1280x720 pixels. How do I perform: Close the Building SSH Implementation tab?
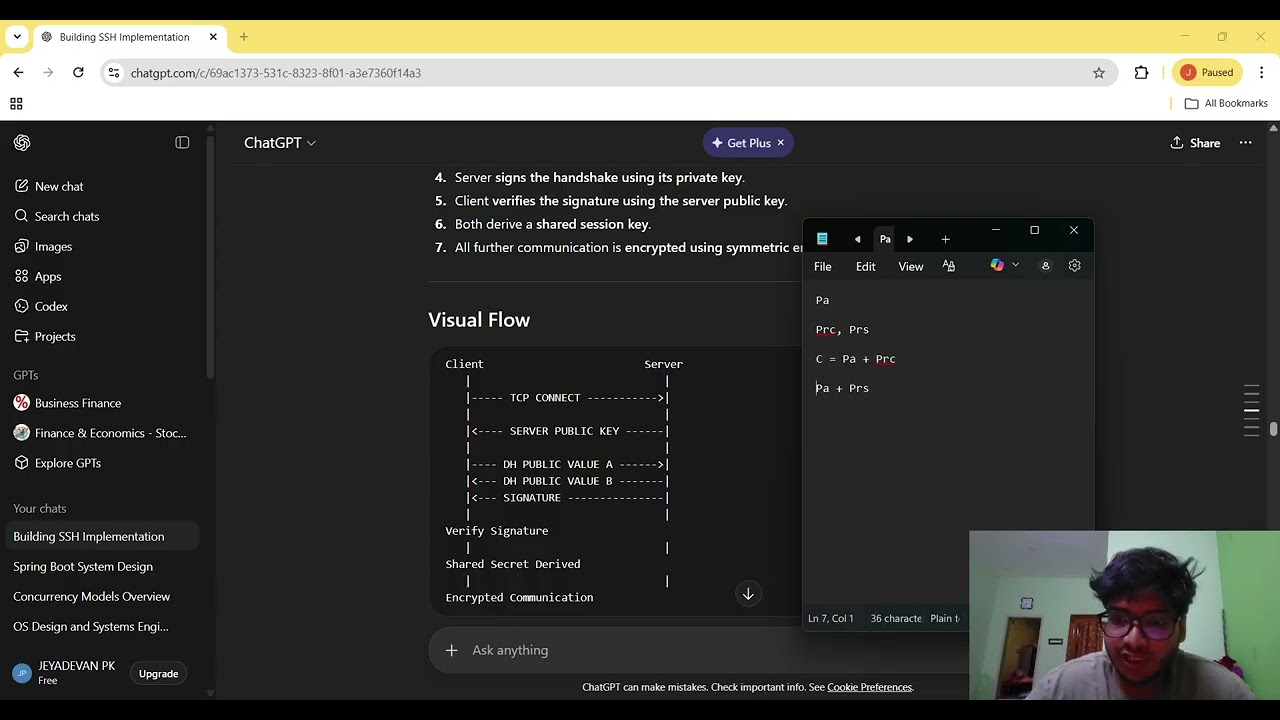point(213,37)
